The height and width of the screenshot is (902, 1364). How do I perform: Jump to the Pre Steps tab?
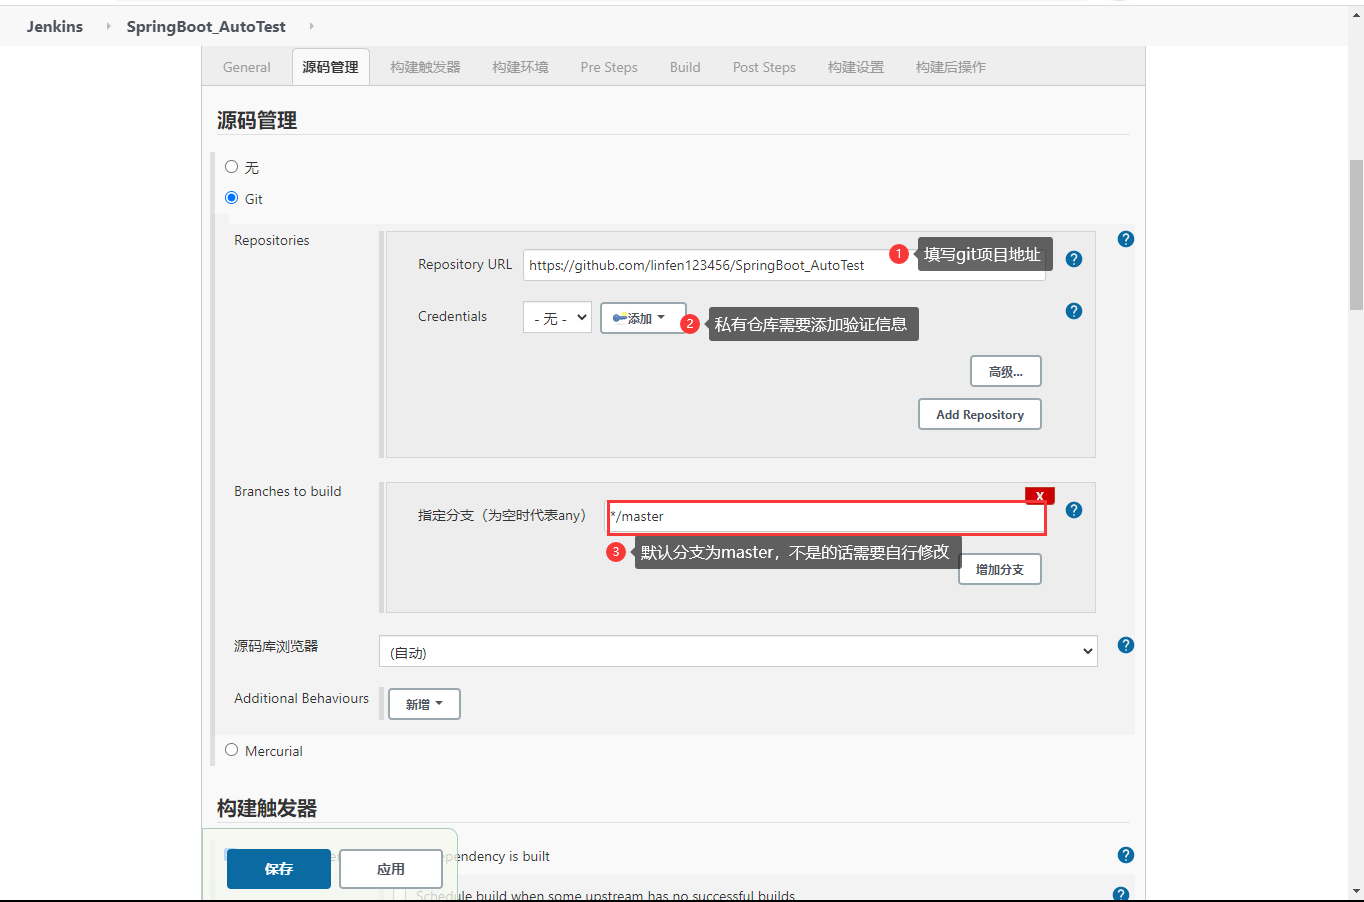click(x=609, y=67)
